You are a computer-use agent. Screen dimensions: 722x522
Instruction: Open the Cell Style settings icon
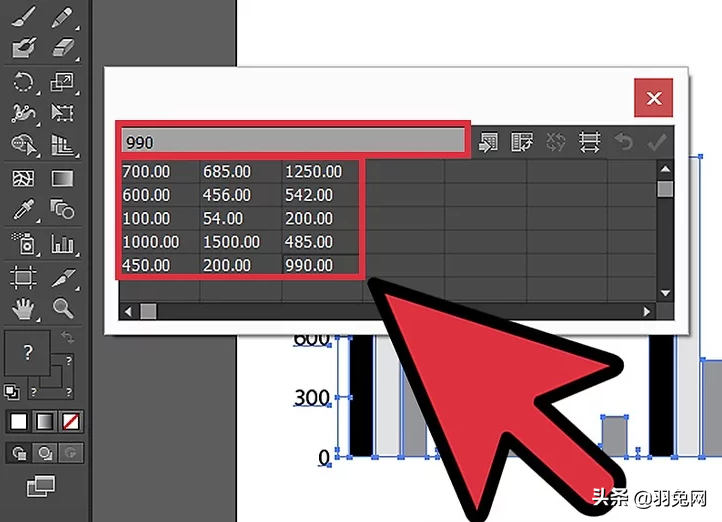tap(589, 142)
